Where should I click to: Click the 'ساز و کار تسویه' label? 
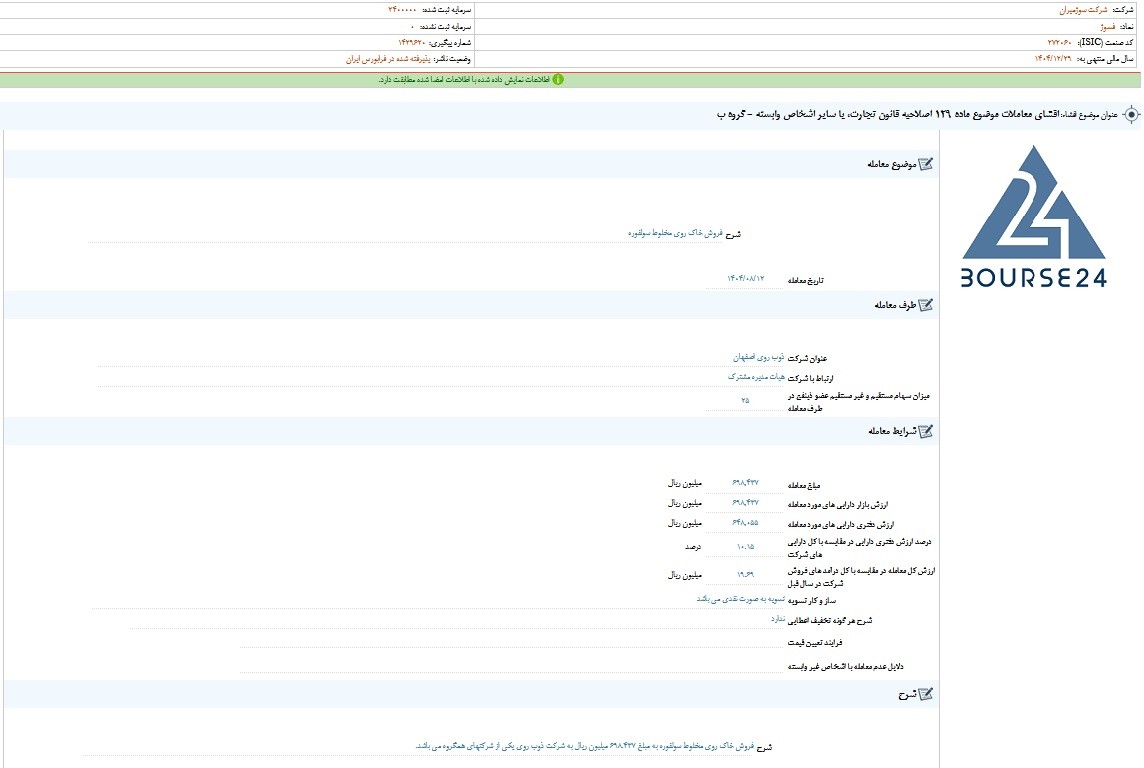811,600
